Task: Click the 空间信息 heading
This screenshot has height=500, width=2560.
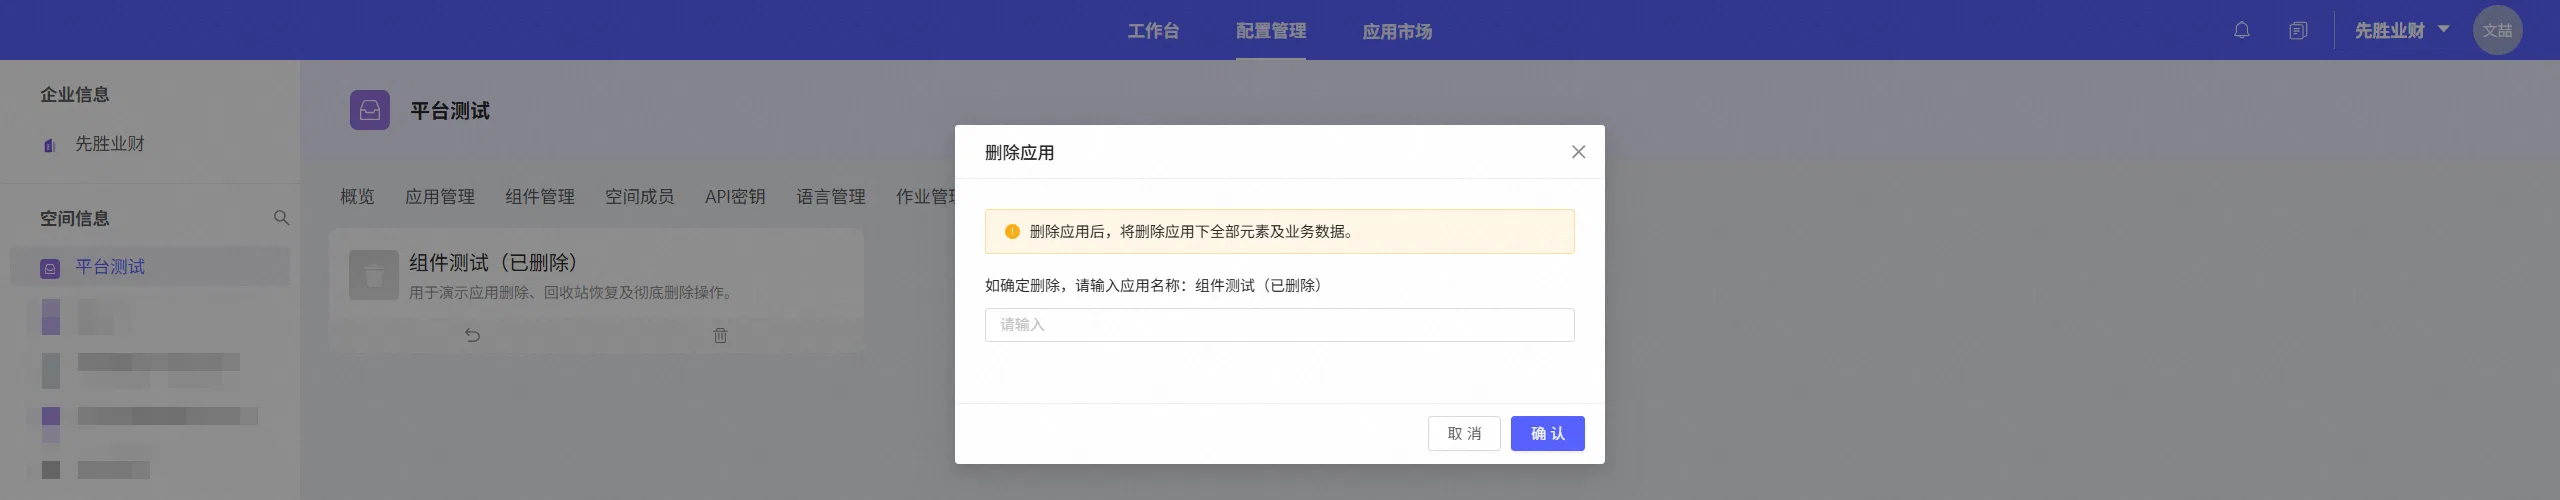Action: 75,218
